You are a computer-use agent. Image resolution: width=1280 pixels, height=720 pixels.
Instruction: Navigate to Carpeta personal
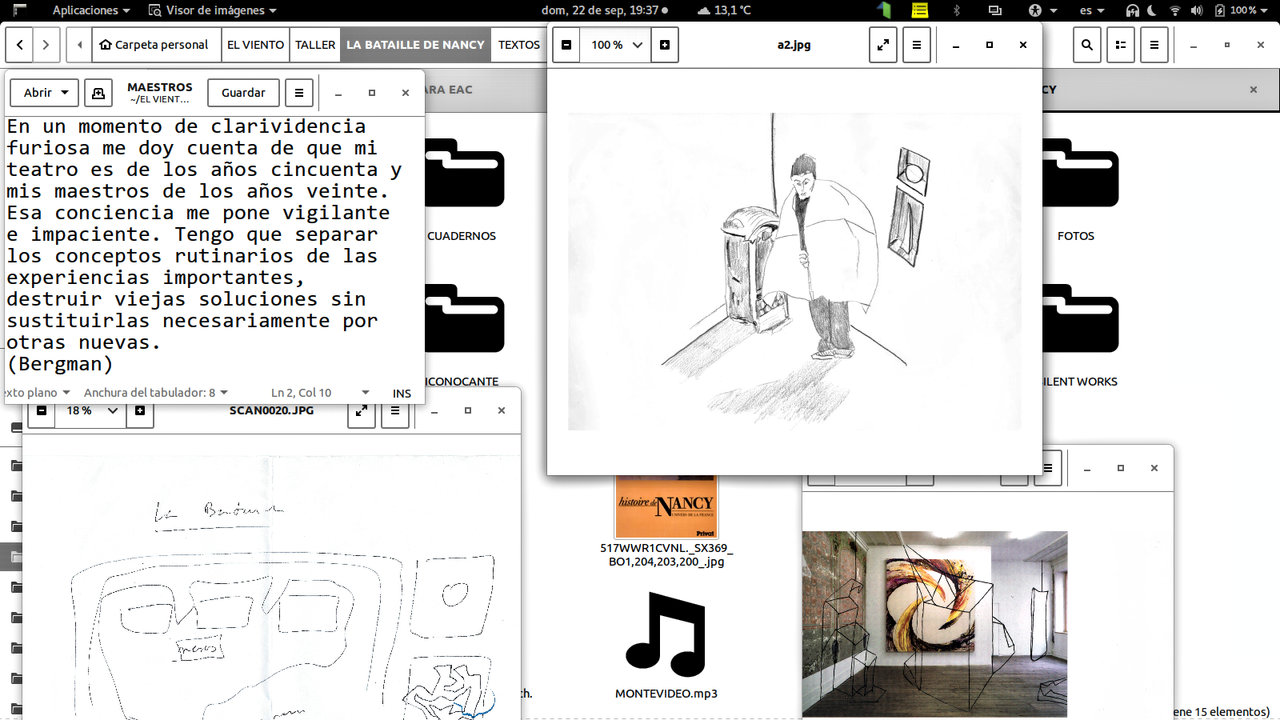pos(154,45)
